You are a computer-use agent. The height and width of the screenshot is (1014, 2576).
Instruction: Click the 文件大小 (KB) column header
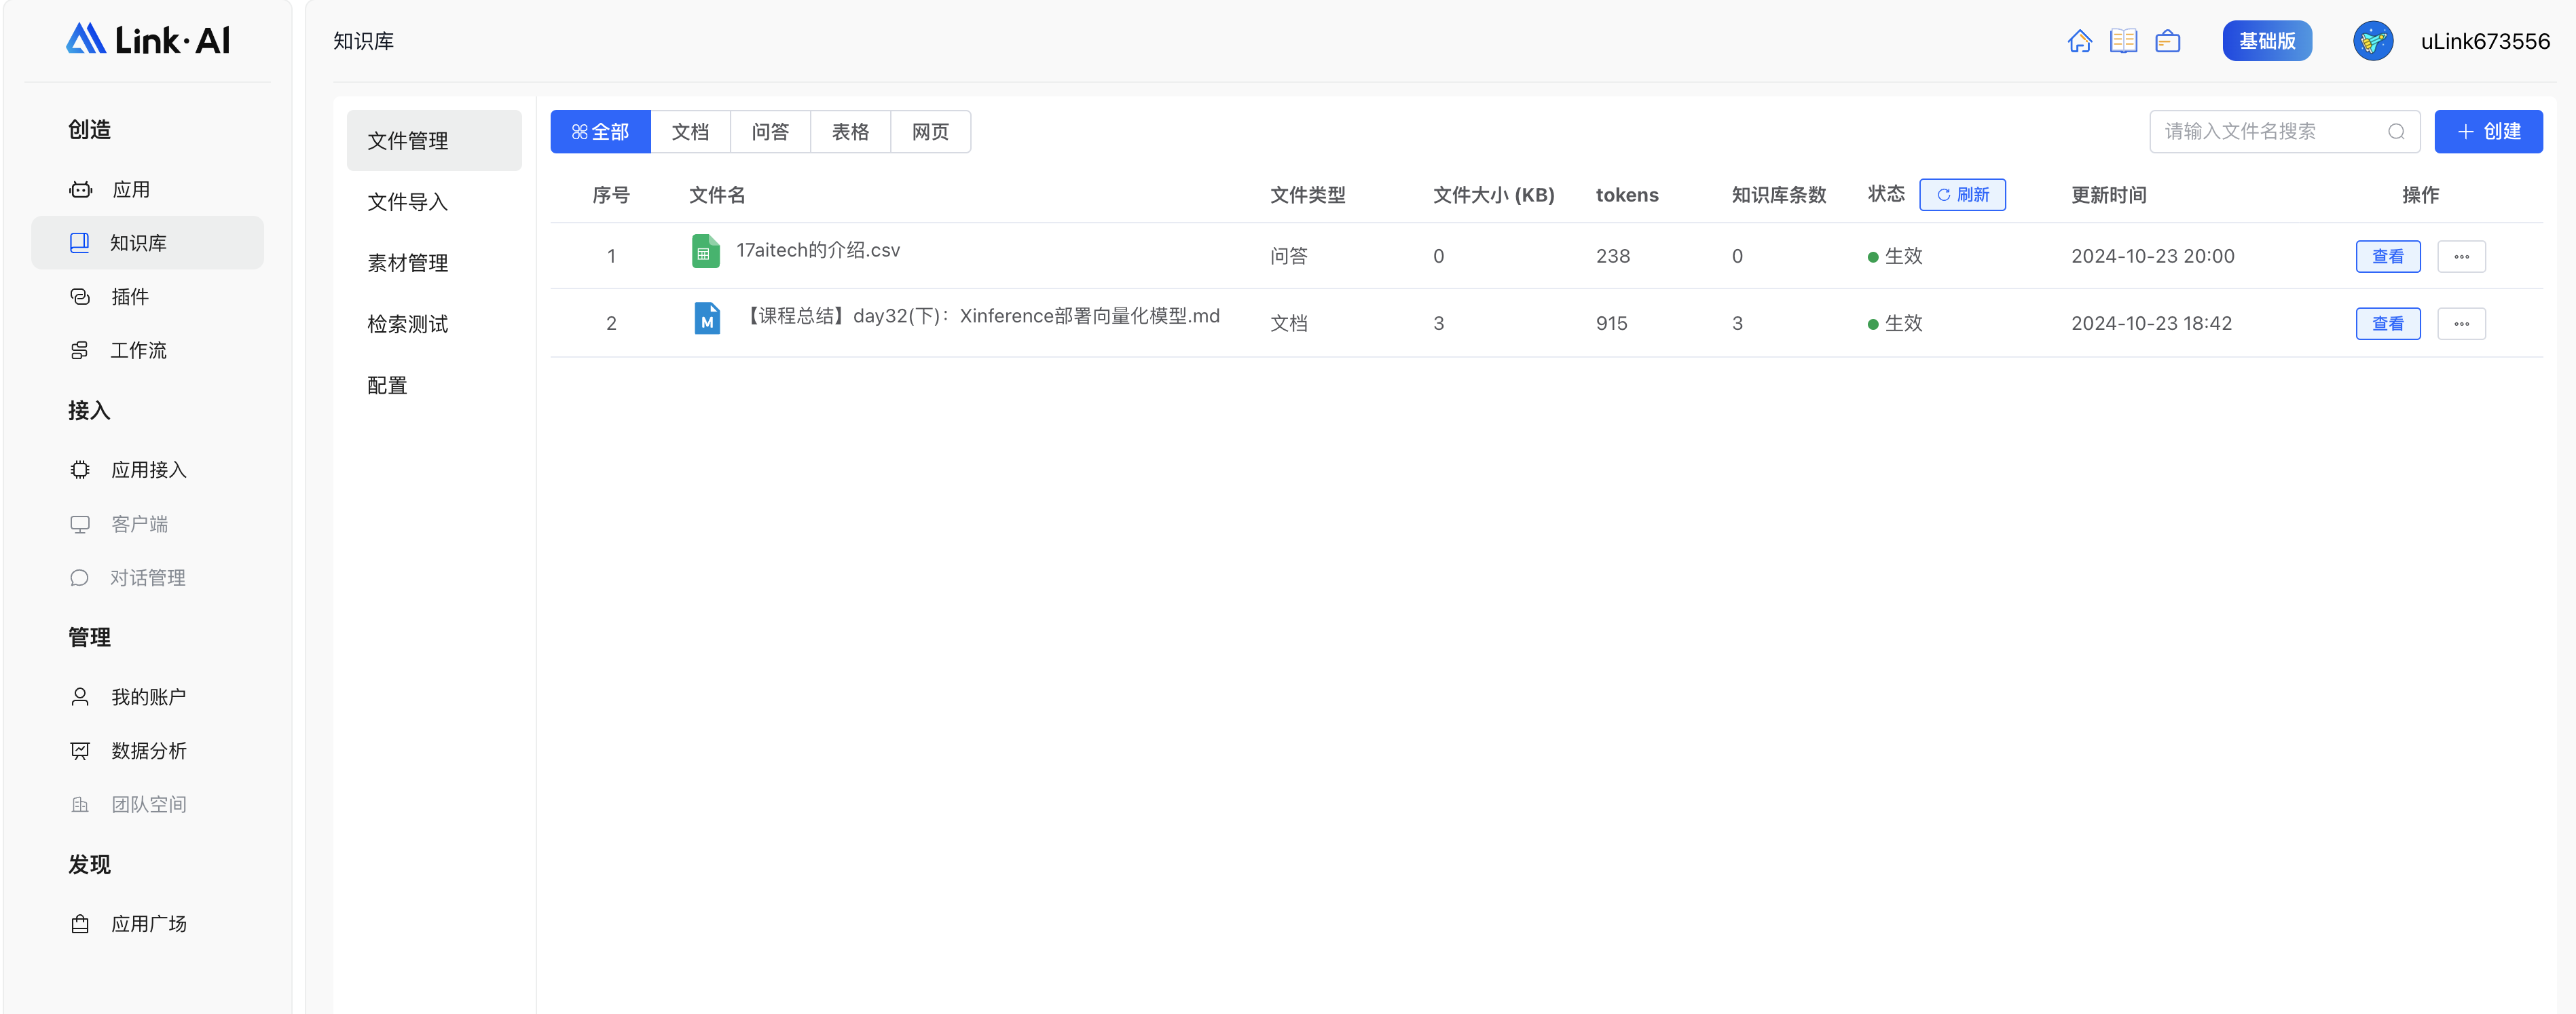pos(1494,195)
